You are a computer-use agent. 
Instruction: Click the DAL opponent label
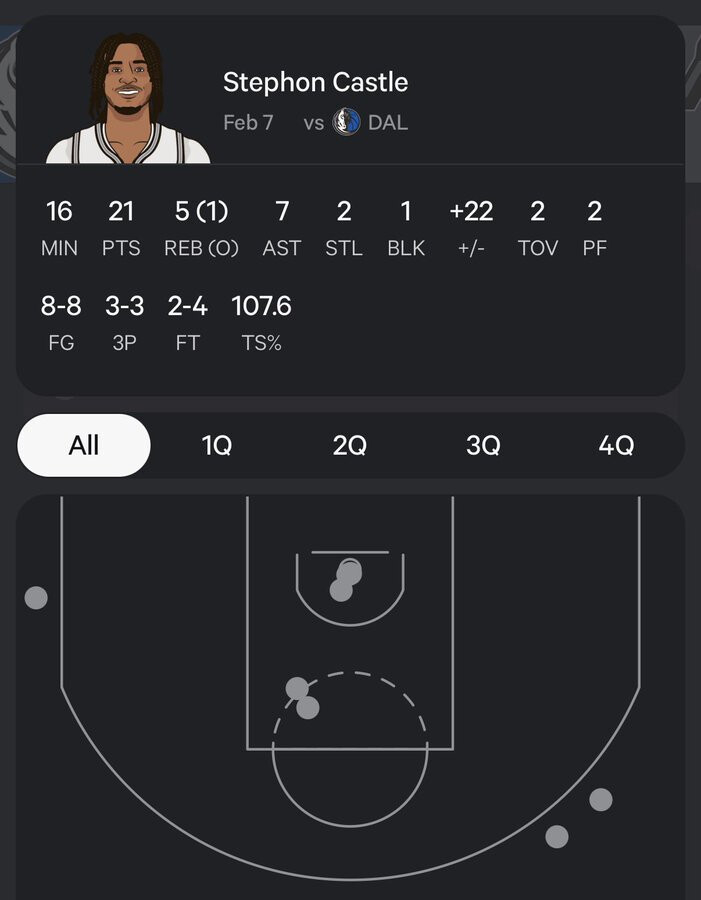point(388,122)
